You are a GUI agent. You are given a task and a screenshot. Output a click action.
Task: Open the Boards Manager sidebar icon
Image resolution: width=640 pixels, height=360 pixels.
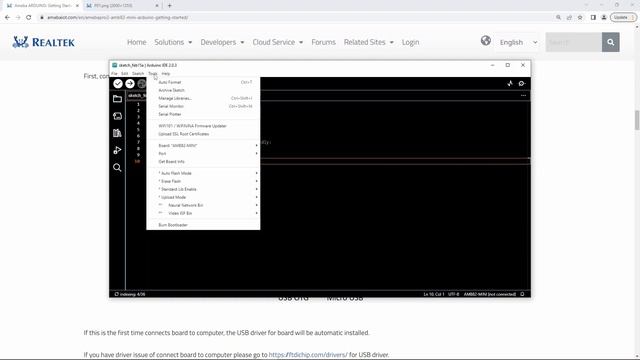click(117, 116)
